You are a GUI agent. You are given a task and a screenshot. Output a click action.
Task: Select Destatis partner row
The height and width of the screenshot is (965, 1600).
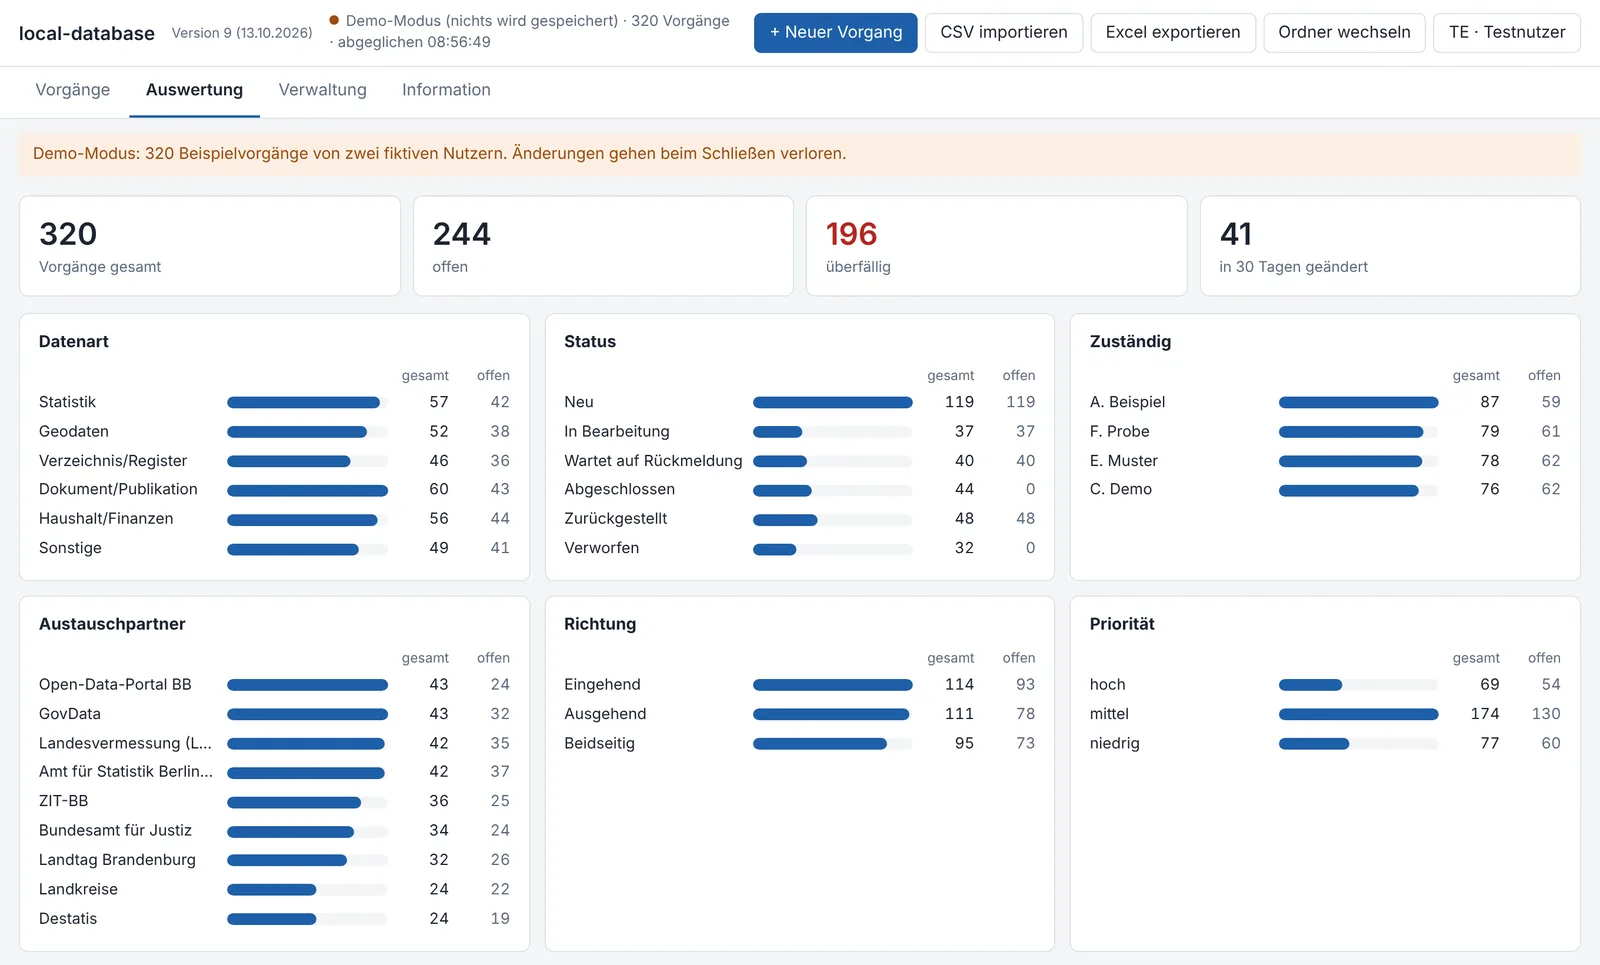tap(274, 919)
